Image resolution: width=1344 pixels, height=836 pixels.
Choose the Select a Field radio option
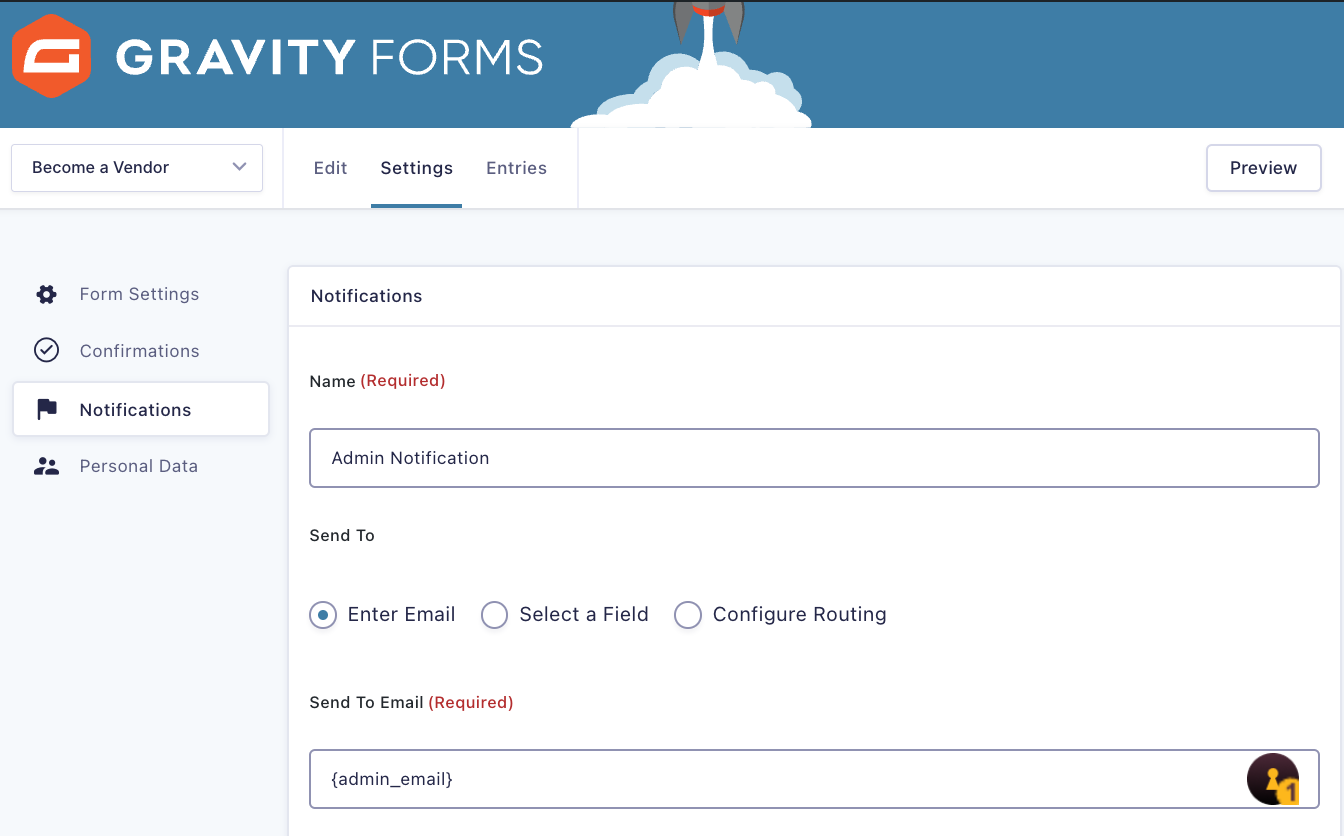click(x=495, y=615)
